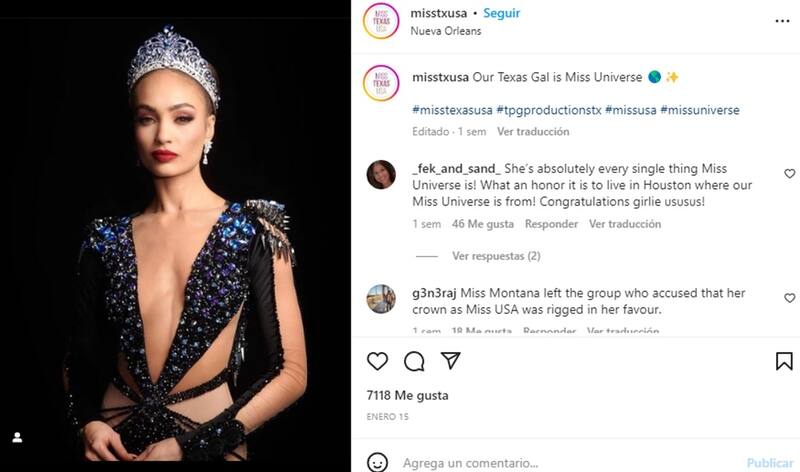Follow the account with Seguir

point(502,13)
